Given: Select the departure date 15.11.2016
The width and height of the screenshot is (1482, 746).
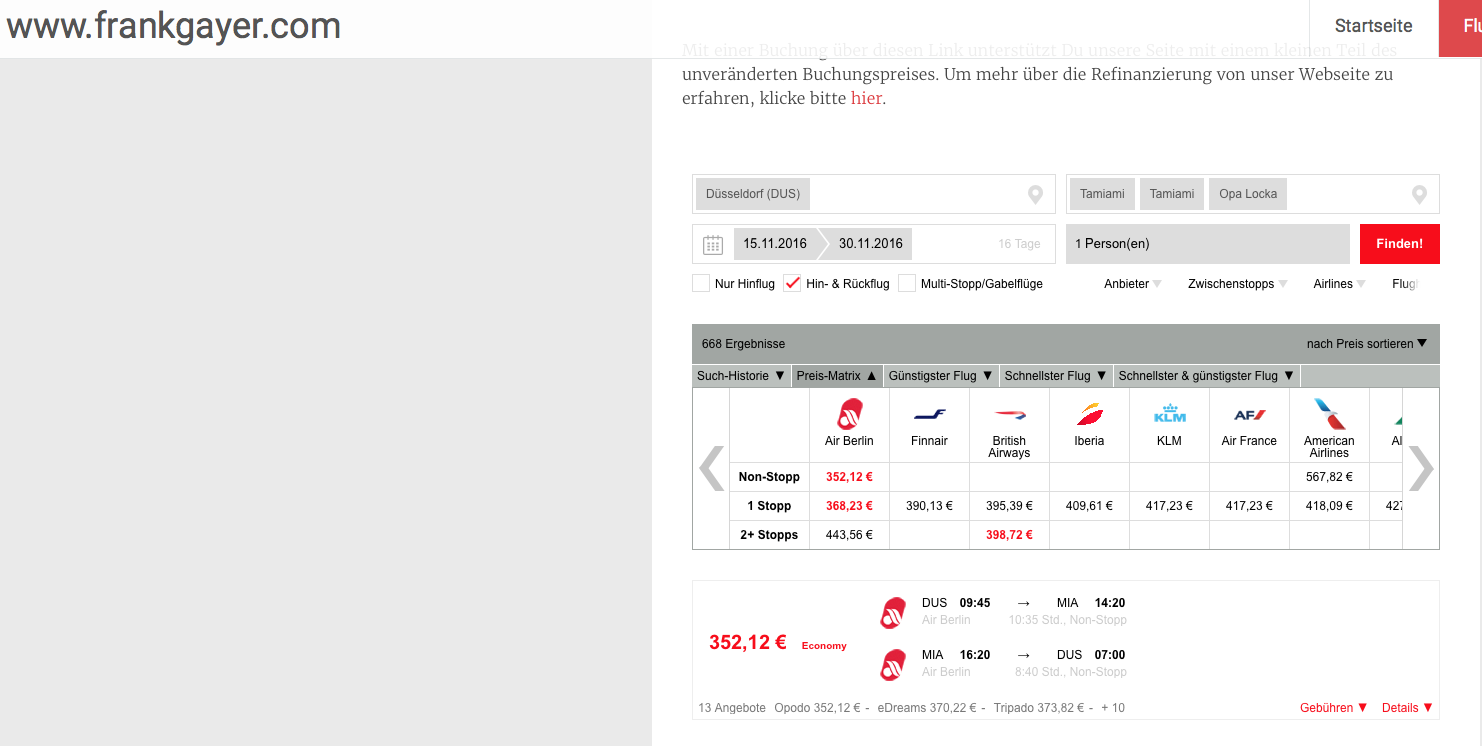Looking at the screenshot, I should [775, 244].
